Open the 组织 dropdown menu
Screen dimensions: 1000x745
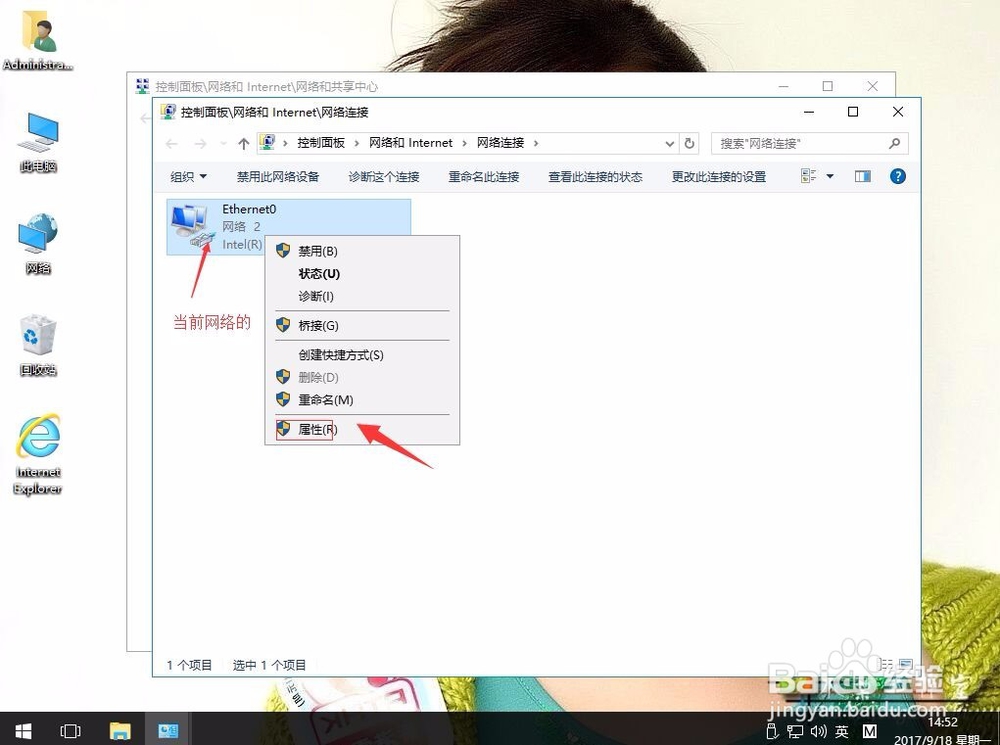[189, 177]
